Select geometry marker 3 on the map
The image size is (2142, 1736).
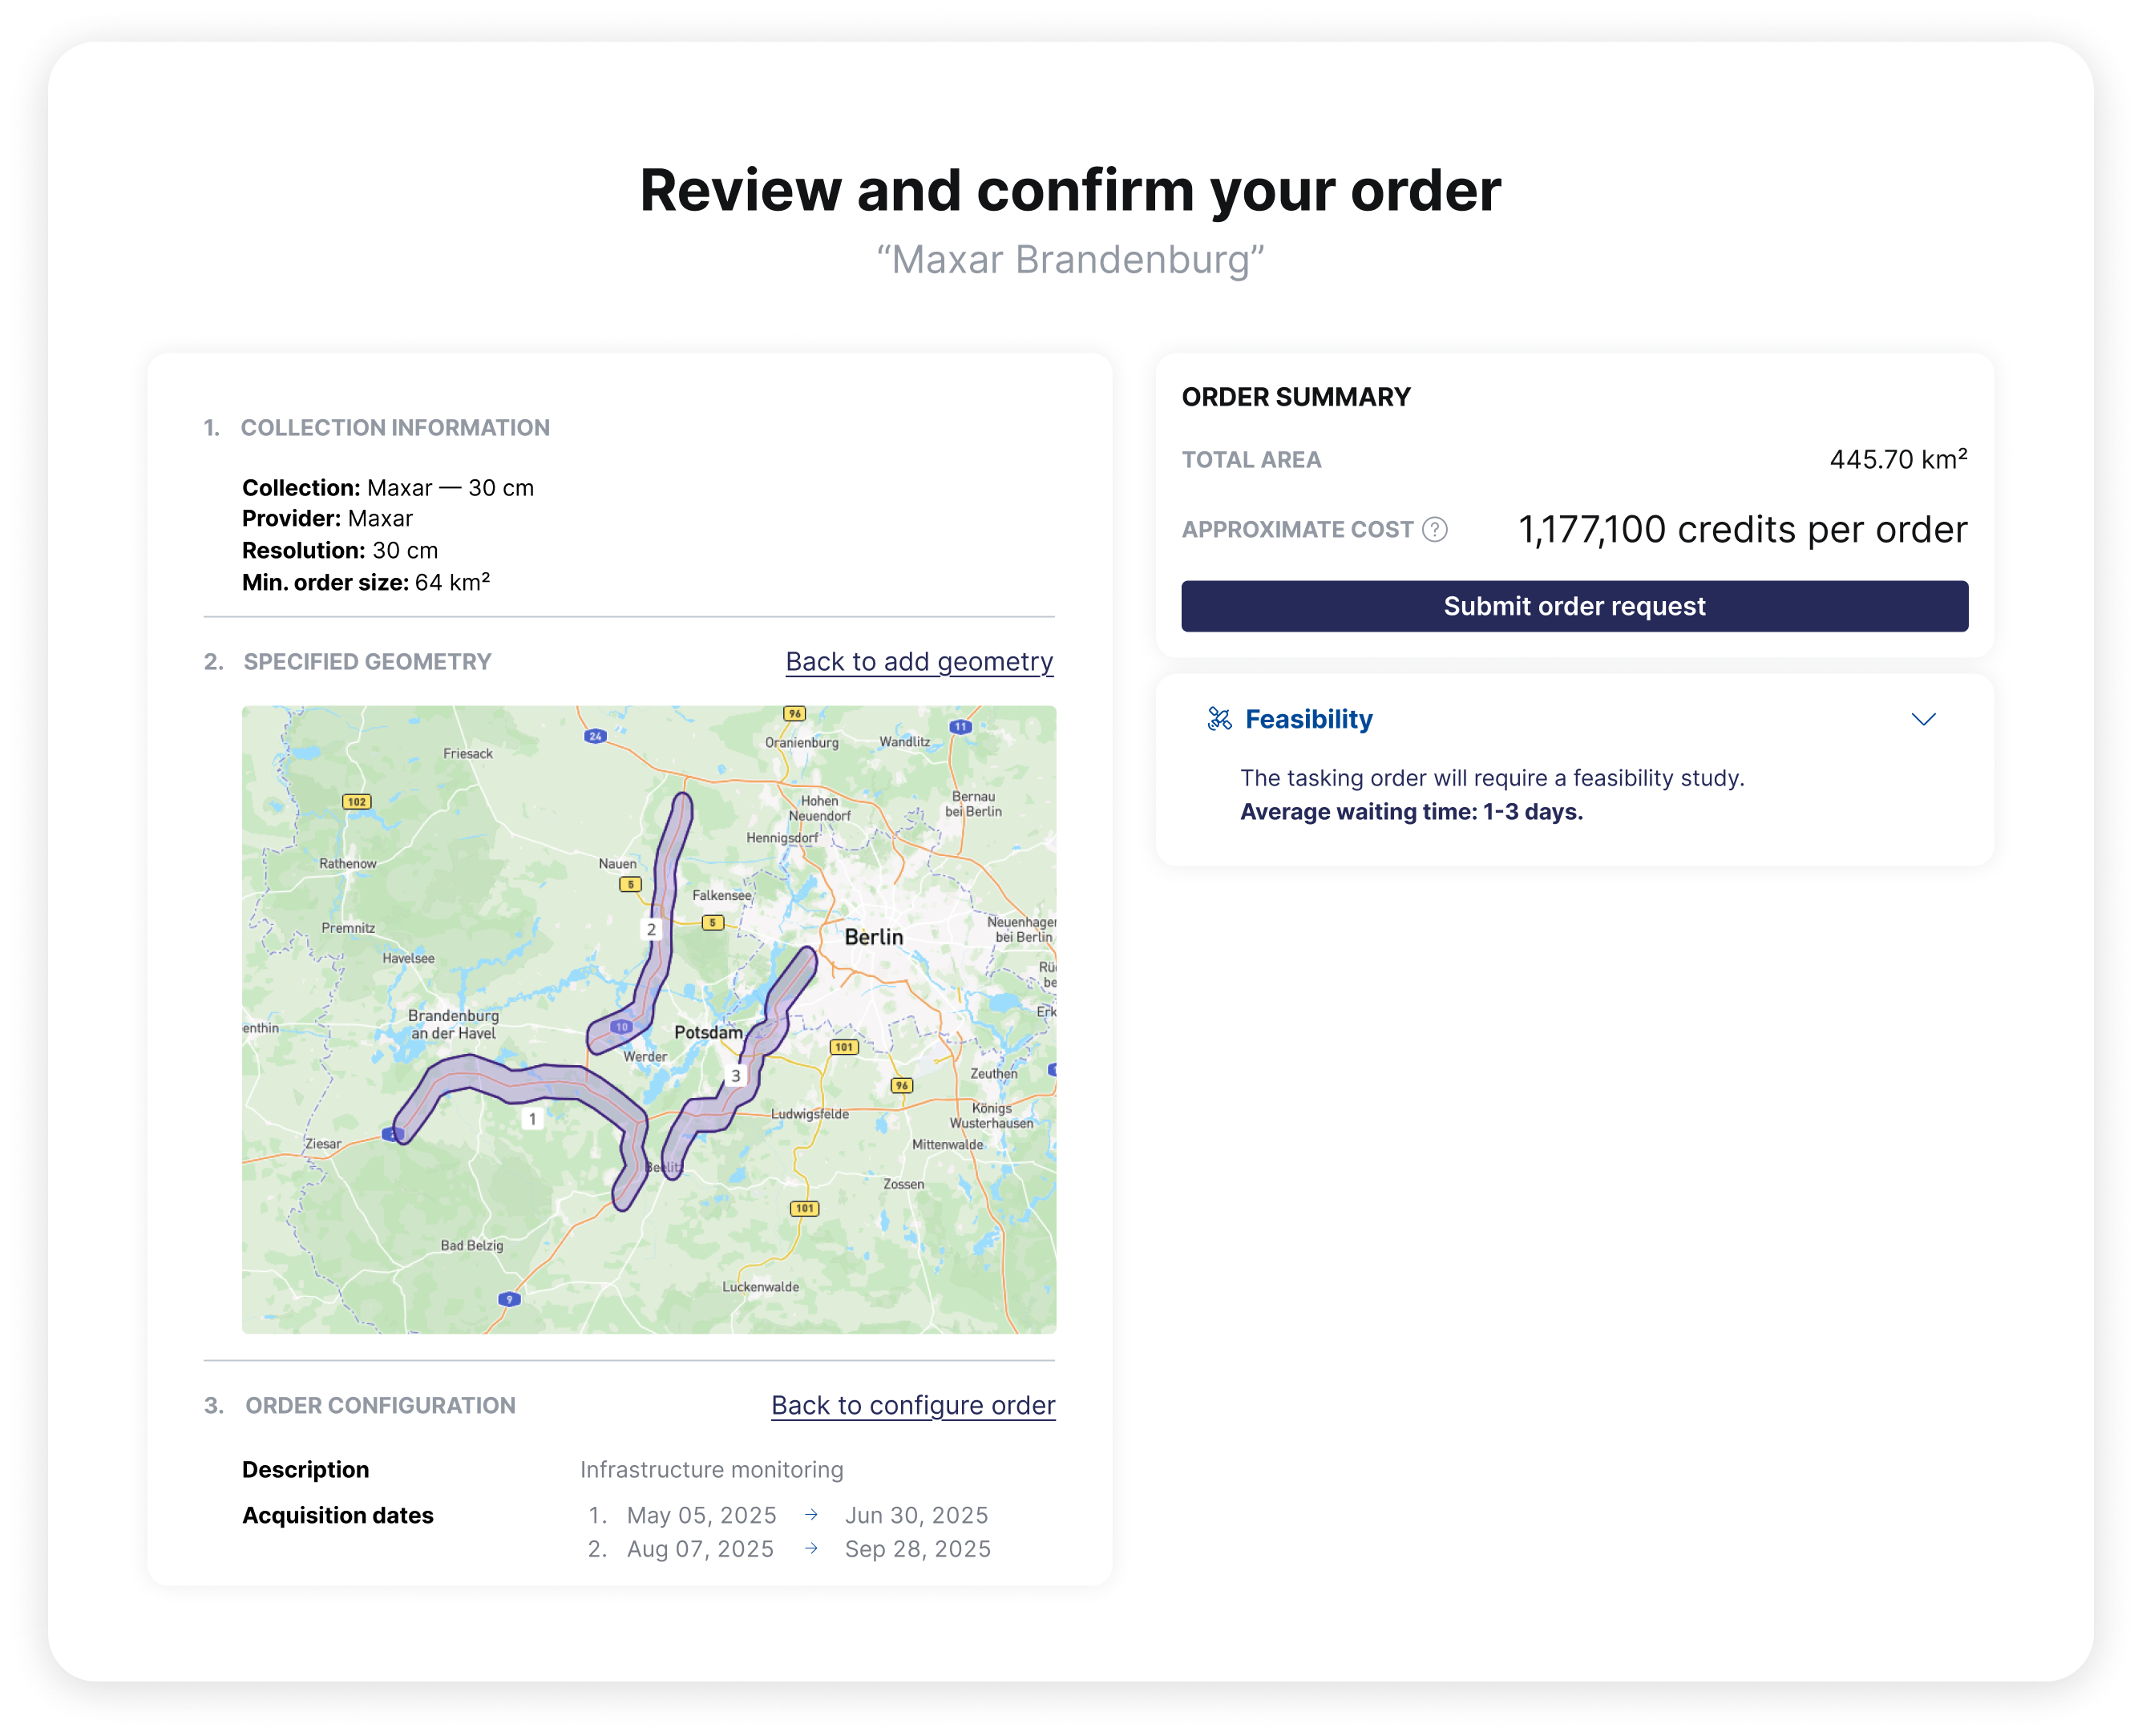pyautogui.click(x=736, y=1076)
